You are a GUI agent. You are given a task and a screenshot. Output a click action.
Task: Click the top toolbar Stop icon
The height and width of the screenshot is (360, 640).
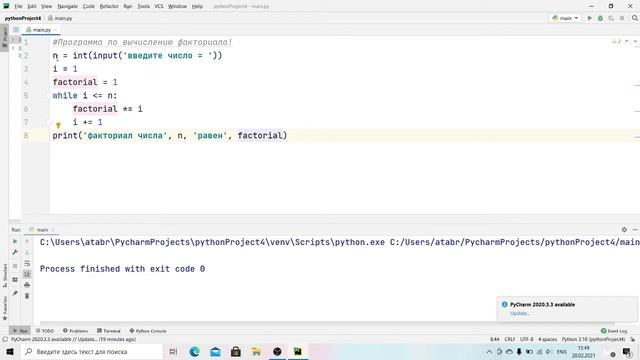coord(622,18)
